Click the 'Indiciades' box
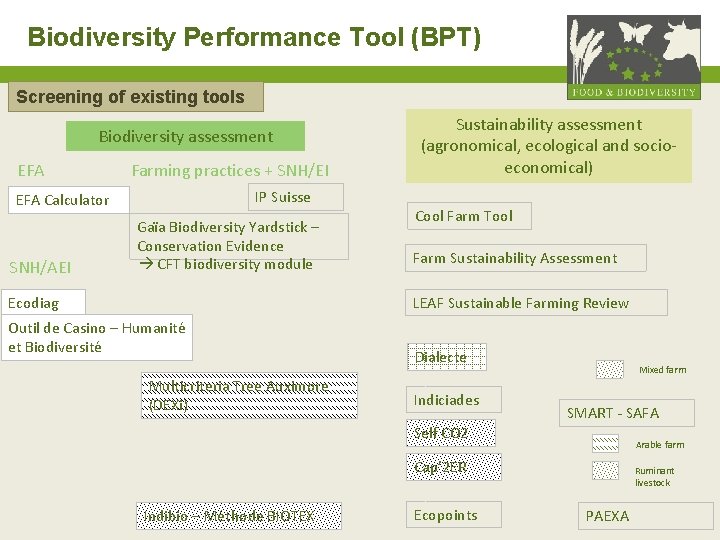Viewport: 720px width, 540px height. (454, 399)
